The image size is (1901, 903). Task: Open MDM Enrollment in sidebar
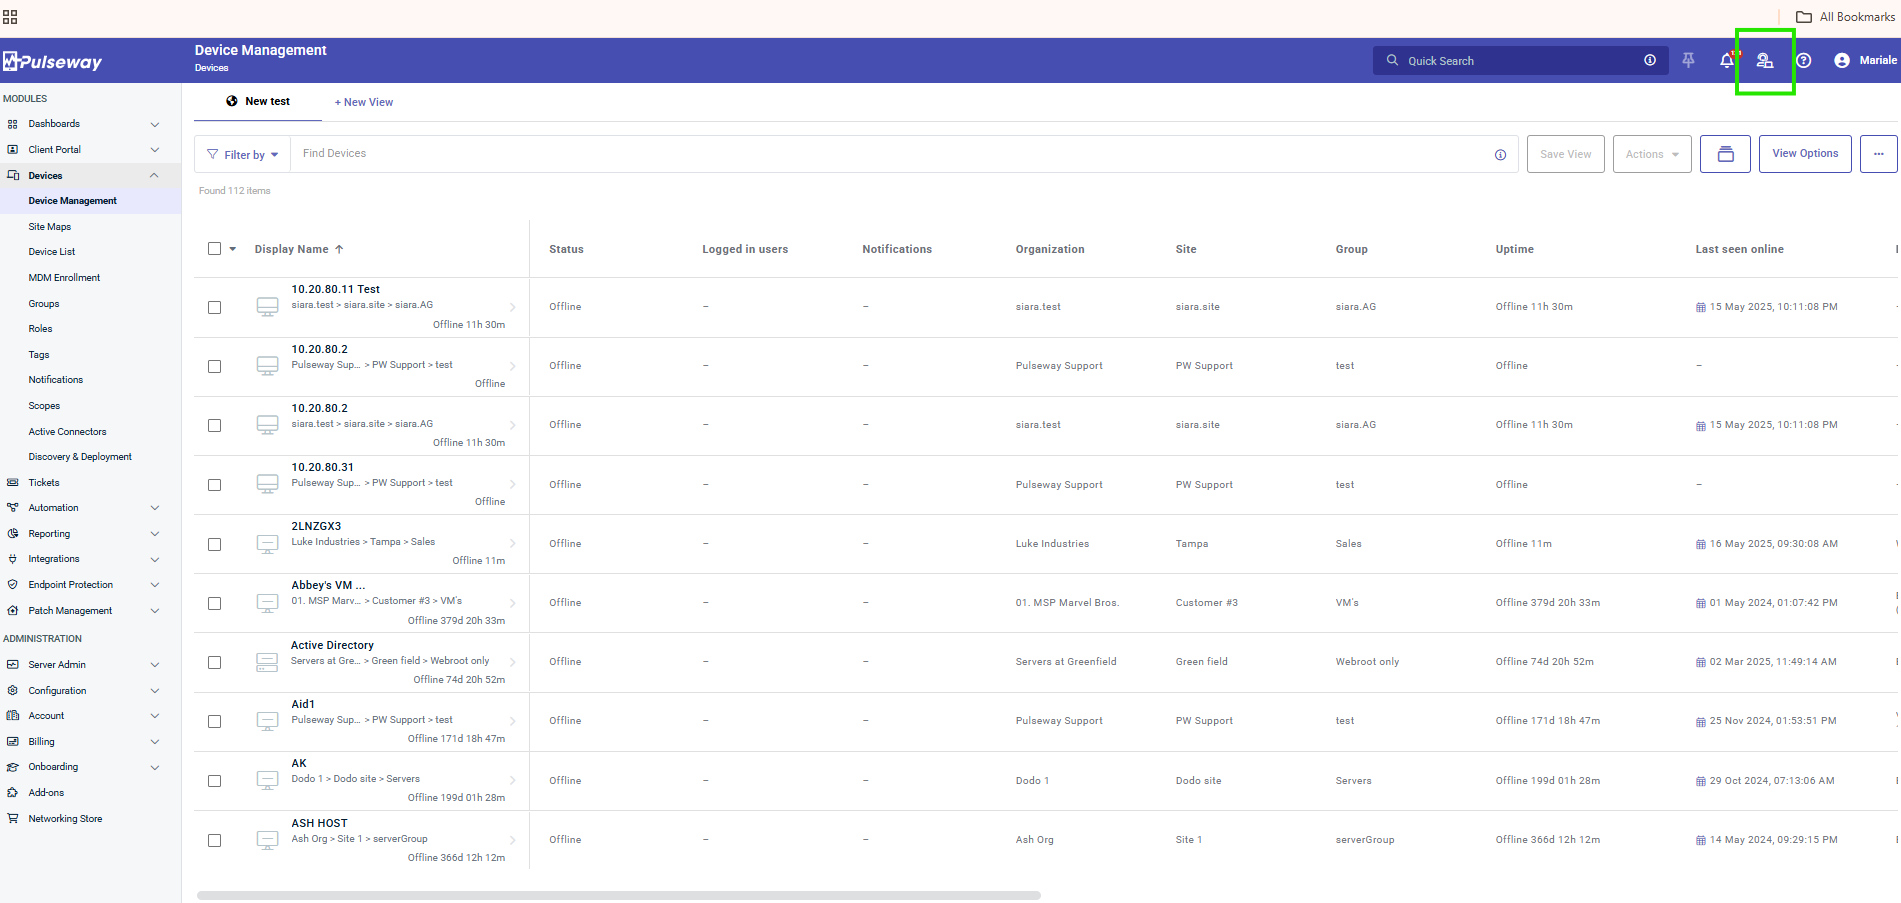click(x=64, y=278)
